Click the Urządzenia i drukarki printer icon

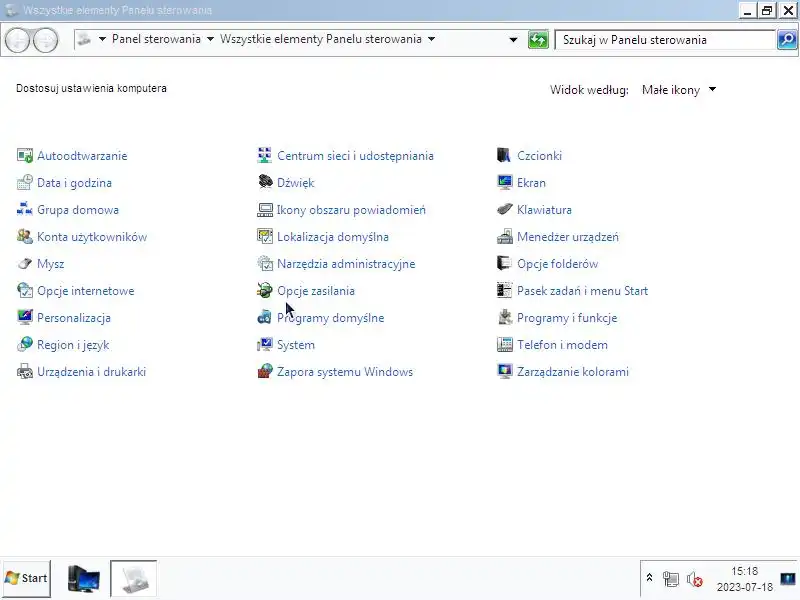[x=24, y=372]
